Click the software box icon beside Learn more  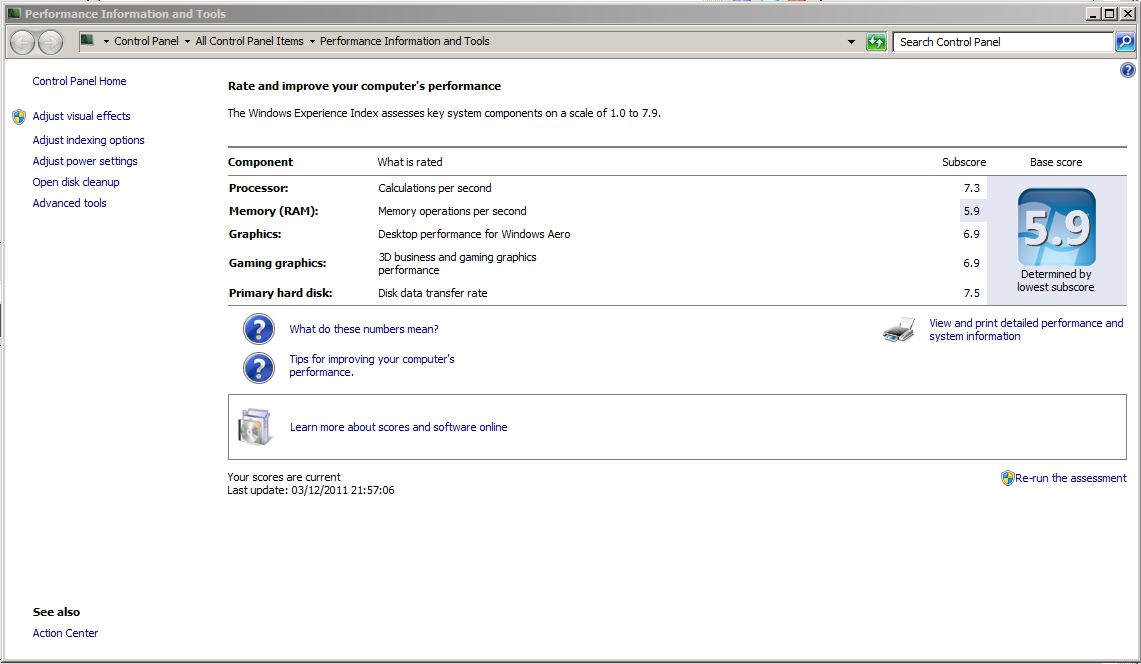pos(255,427)
